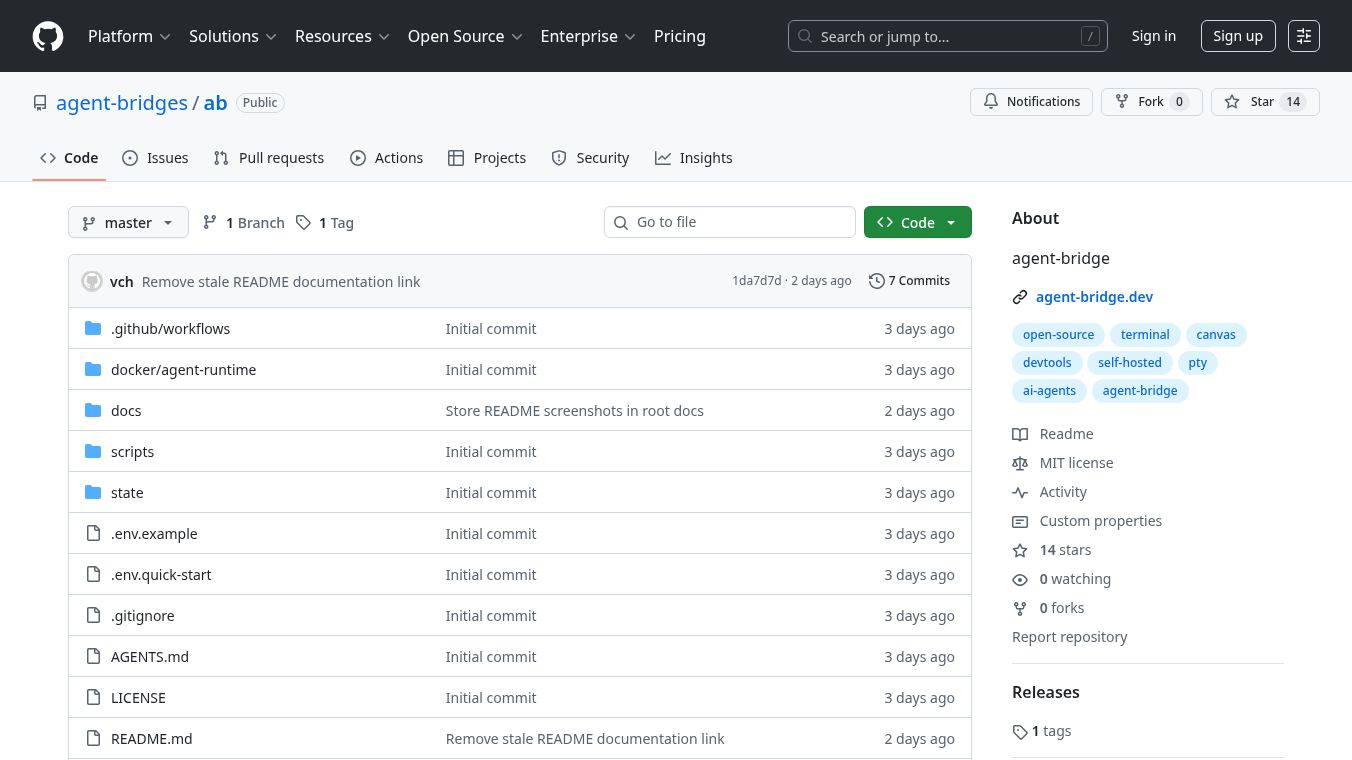
Task: Expand the master branch dropdown
Action: 128,223
